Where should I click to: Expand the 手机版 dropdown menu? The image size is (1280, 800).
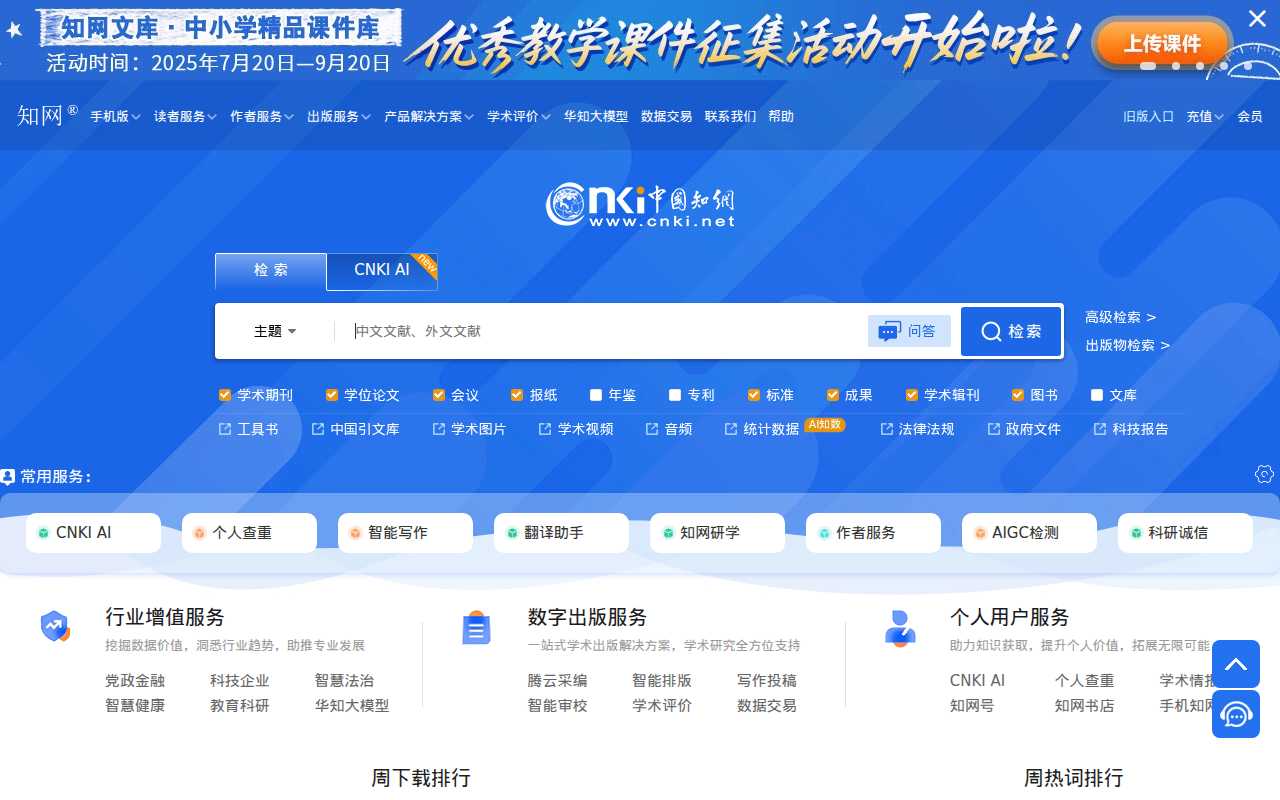pyautogui.click(x=115, y=116)
